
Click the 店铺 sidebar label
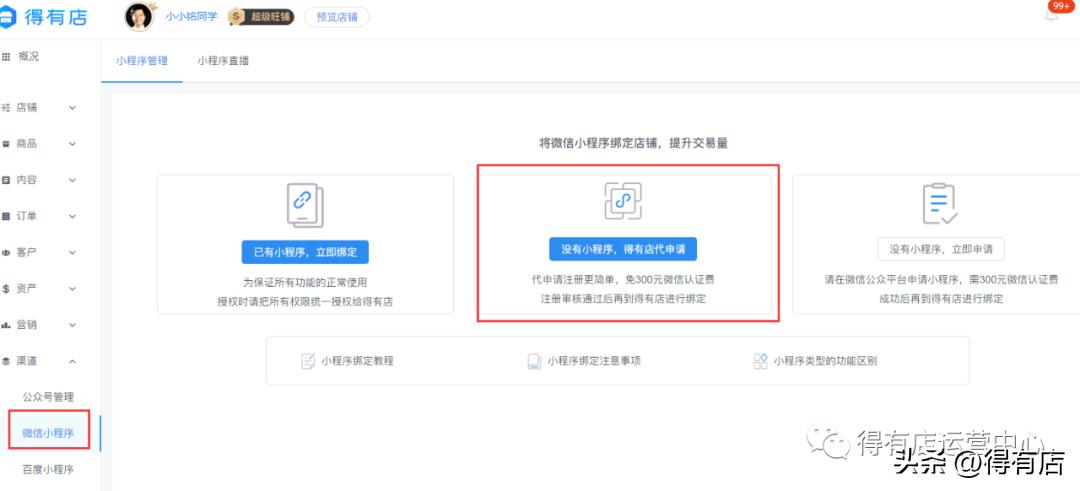tap(27, 108)
